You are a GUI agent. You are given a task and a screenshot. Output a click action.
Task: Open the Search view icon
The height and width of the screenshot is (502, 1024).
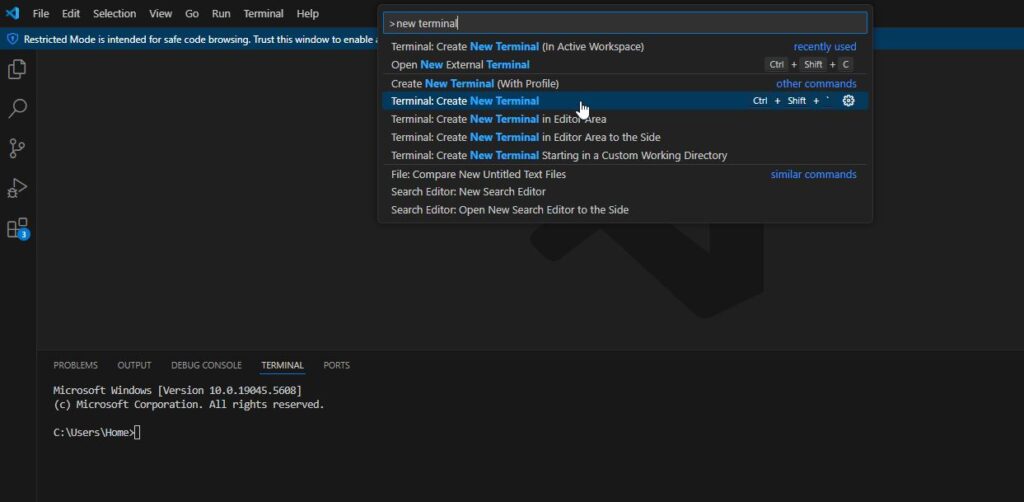17,109
